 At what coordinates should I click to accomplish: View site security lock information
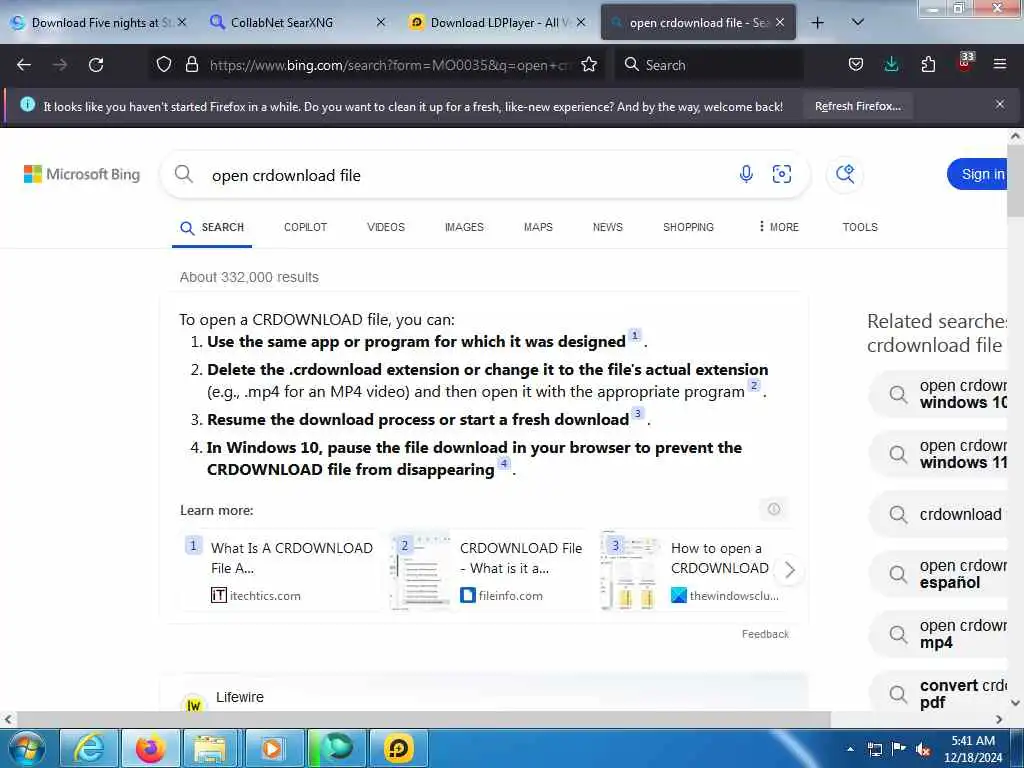pos(191,64)
